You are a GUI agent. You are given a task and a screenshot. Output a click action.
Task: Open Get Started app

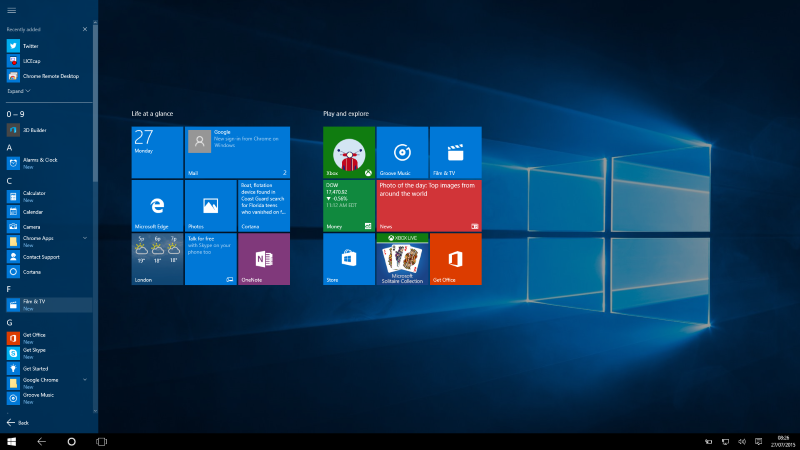(x=48, y=368)
